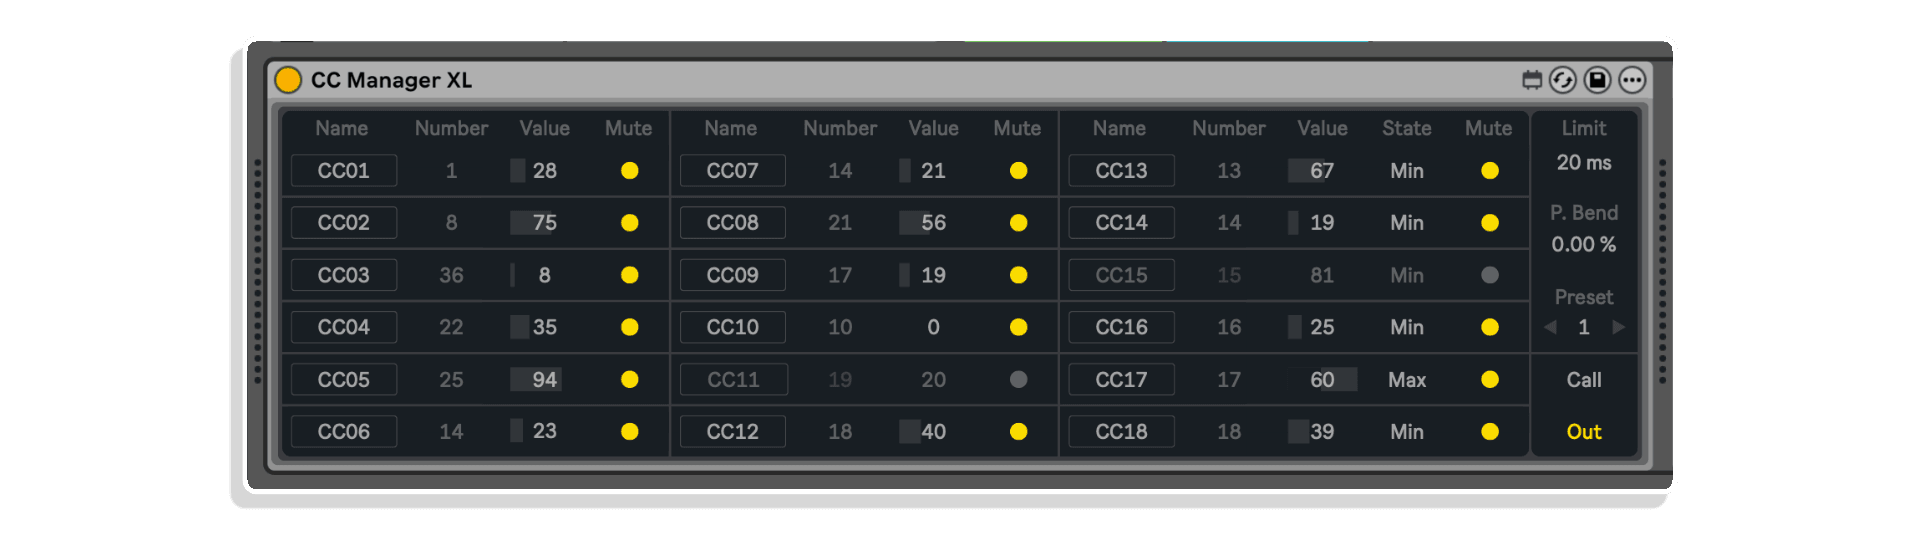Toggle mute dot for CC02
This screenshot has height=551, width=1920.
click(x=630, y=223)
